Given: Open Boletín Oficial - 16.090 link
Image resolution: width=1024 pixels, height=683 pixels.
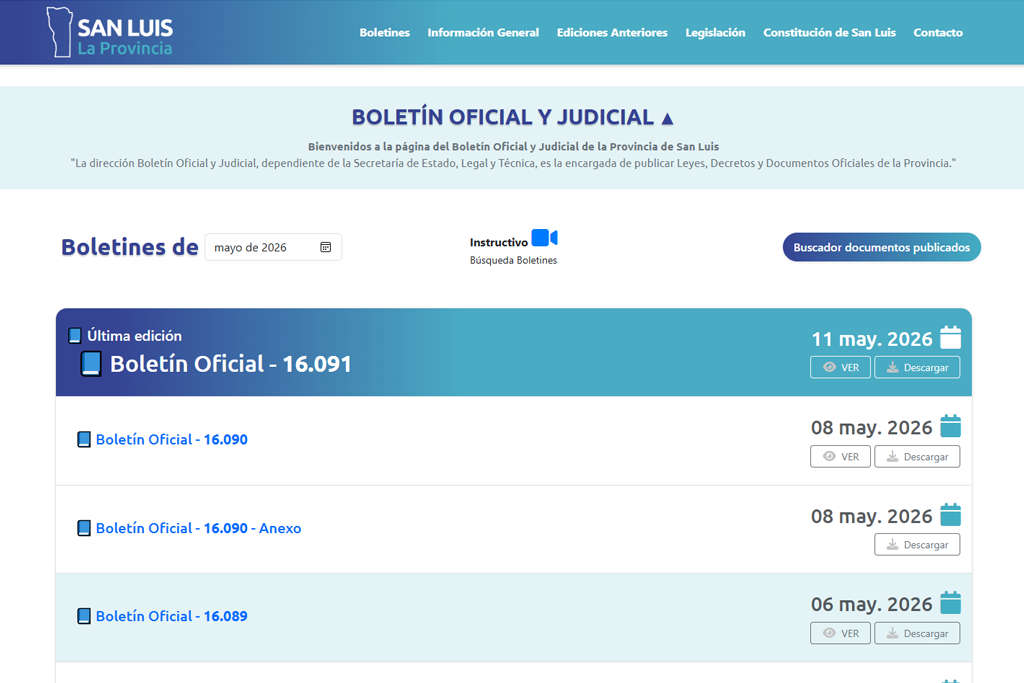Looking at the screenshot, I should coord(172,439).
